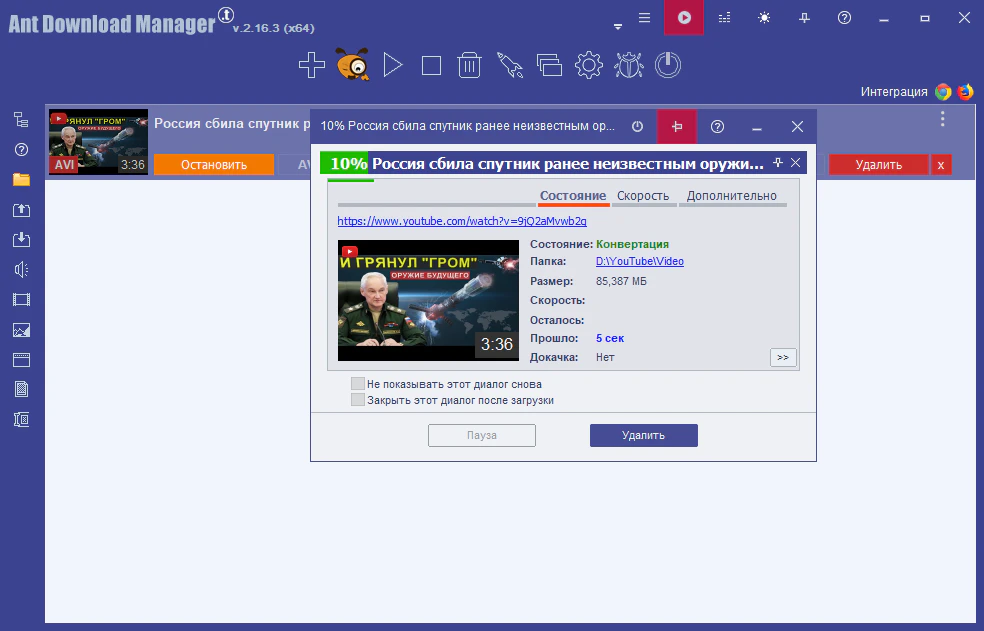This screenshot has height=631, width=984.
Task: Click the plus icon to add download
Action: (x=312, y=66)
